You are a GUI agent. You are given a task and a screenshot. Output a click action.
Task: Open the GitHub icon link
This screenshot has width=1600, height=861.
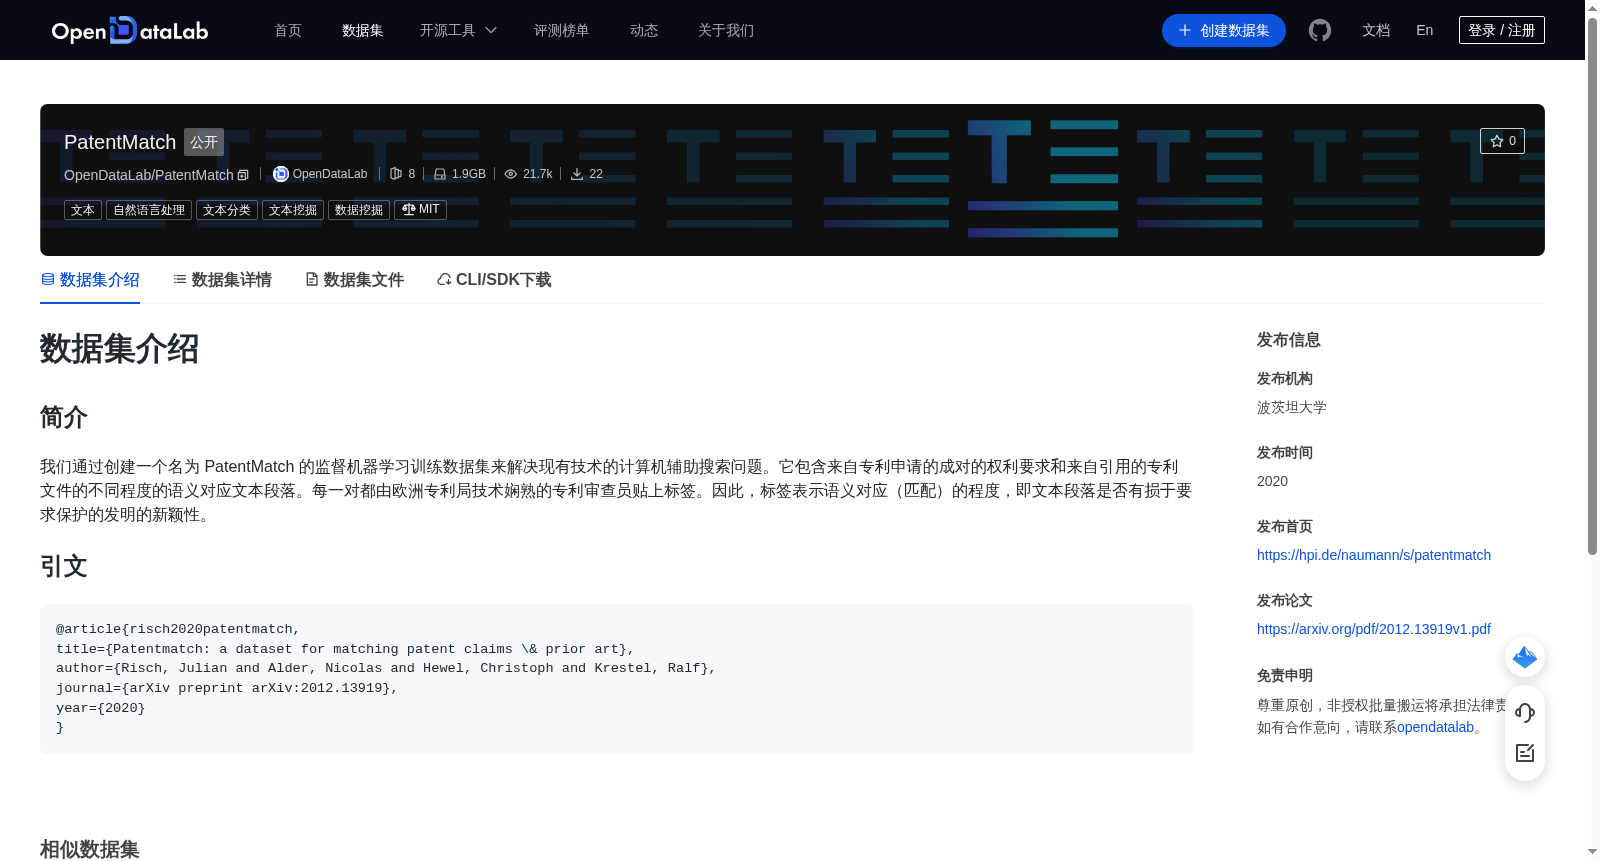pos(1320,30)
